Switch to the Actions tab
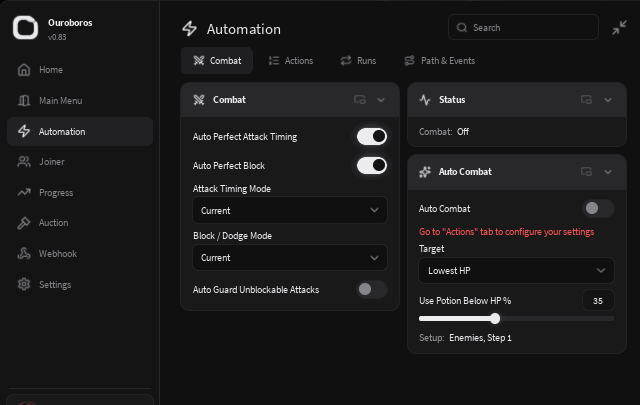Screen dimensions: 640x405 (291, 61)
